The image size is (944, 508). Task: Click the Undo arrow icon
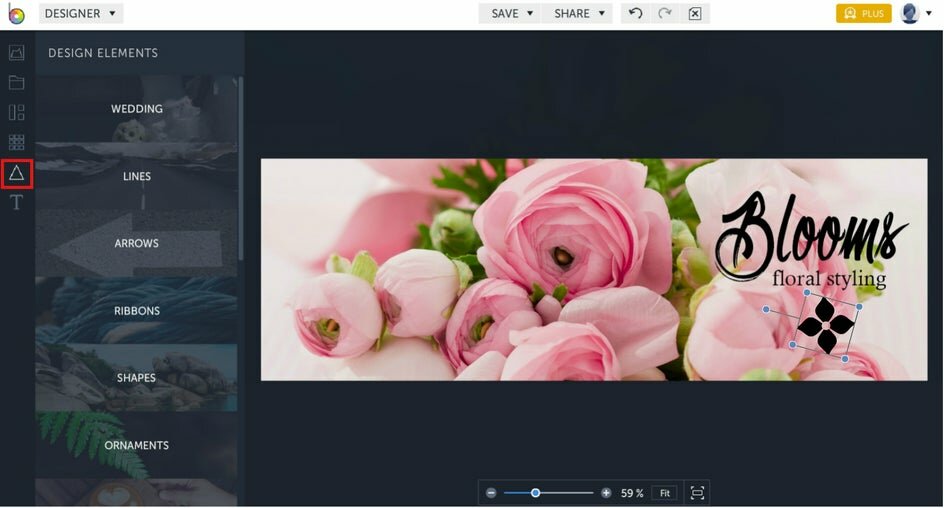click(x=635, y=13)
